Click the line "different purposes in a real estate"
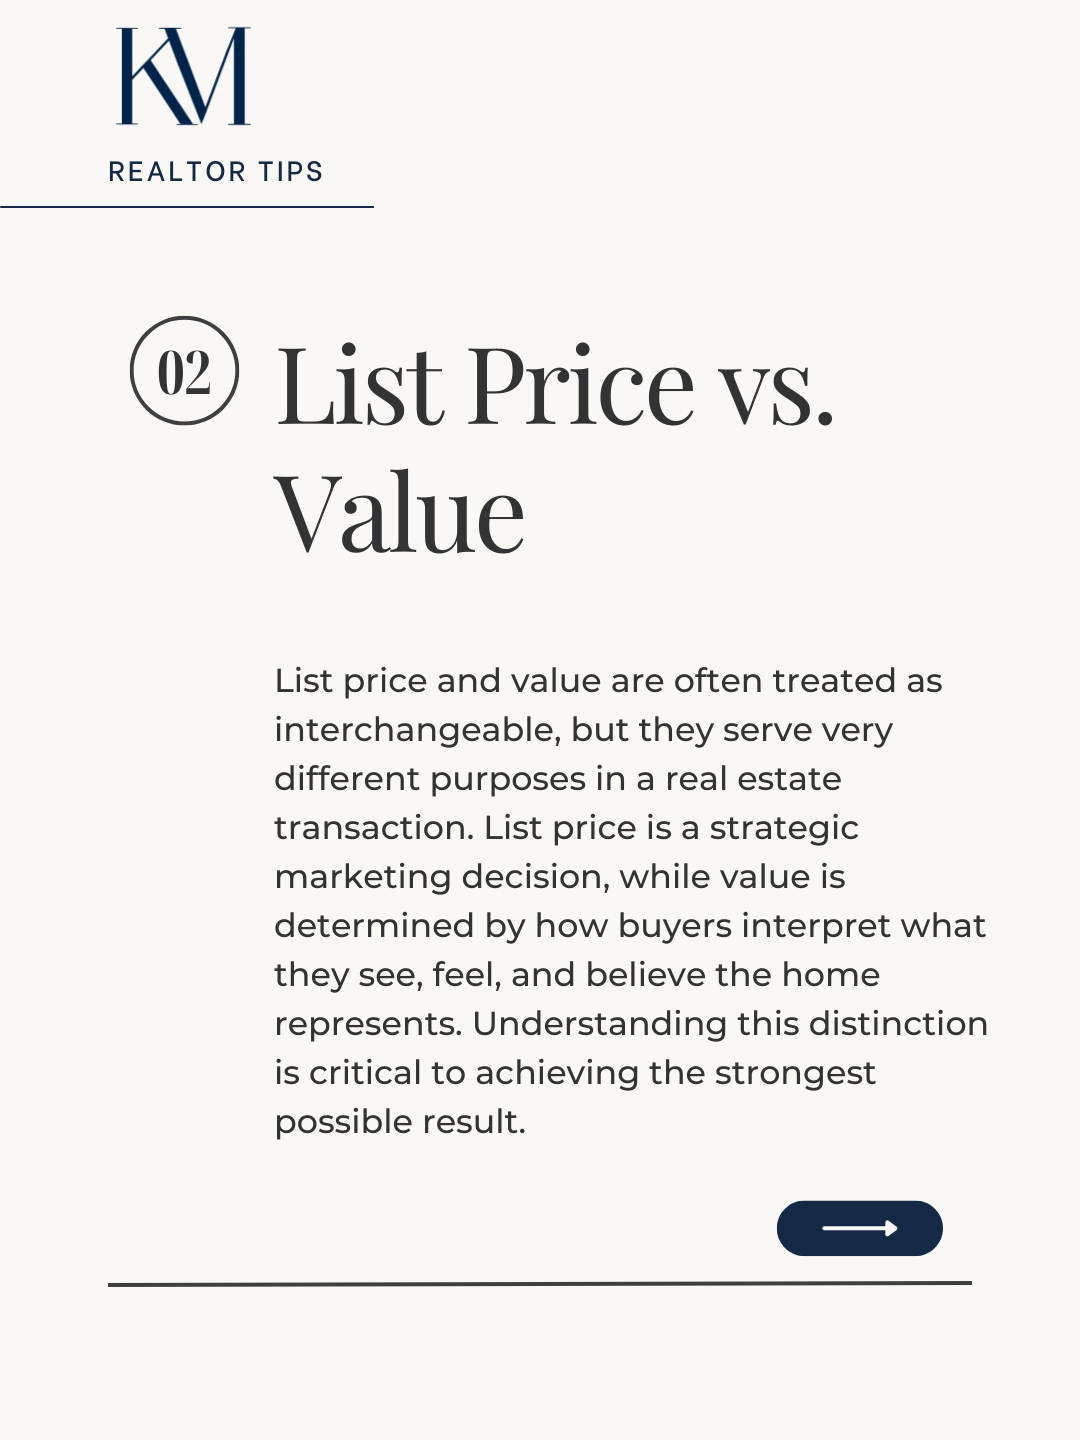1080x1440 pixels. point(558,779)
